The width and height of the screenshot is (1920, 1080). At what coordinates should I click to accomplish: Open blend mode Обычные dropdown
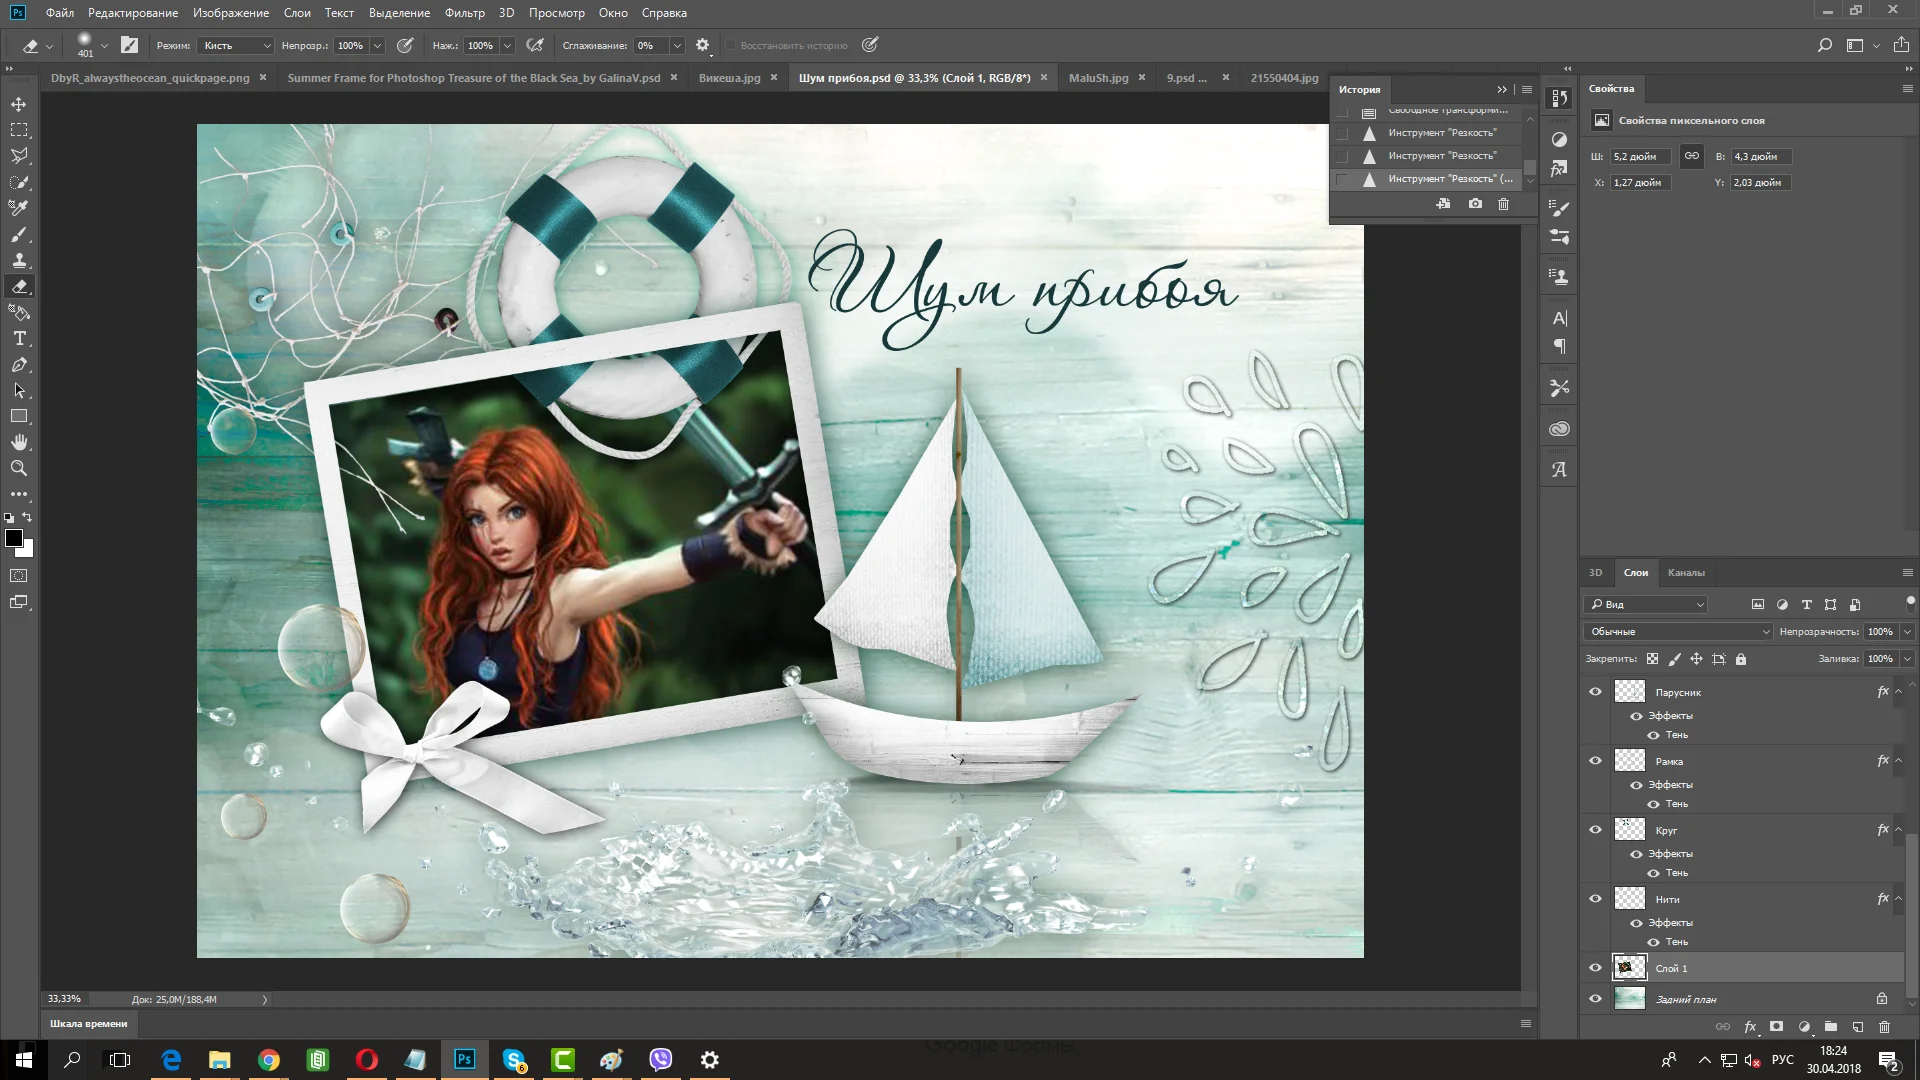click(1677, 632)
